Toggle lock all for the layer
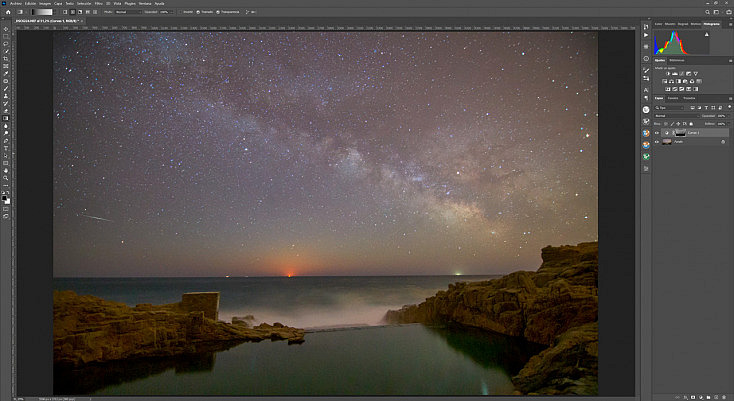Screen dimensions: 734x401 pos(691,124)
